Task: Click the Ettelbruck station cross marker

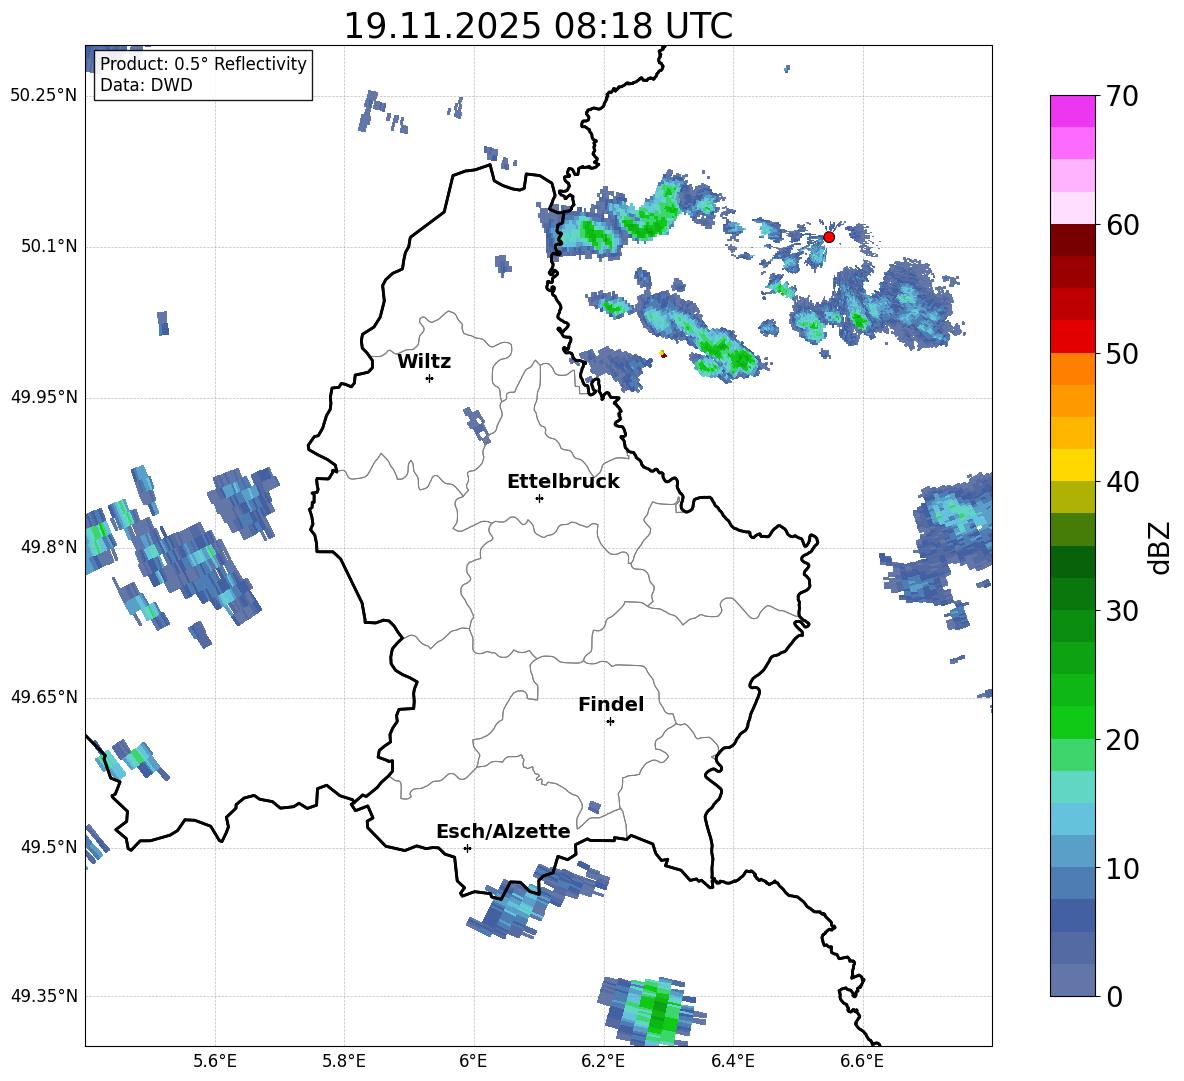Action: [539, 498]
